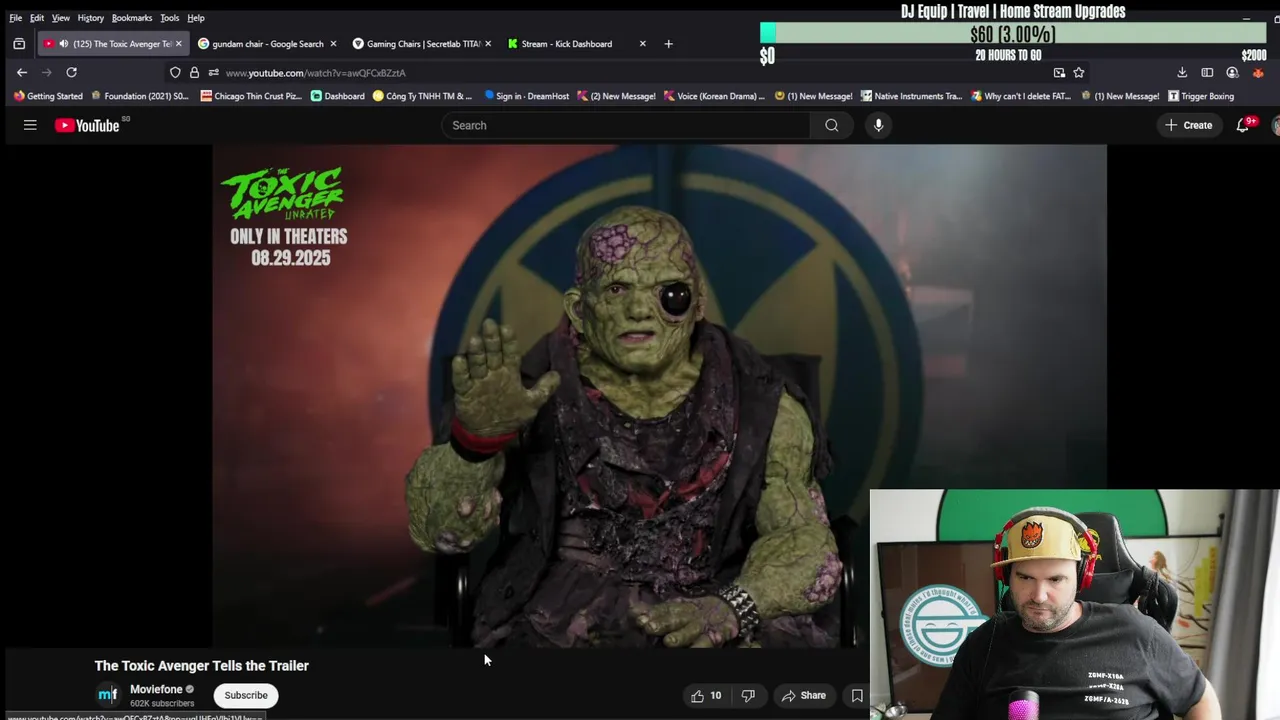Close the Kick Dashboard tab
This screenshot has height=720, width=1280.
click(x=642, y=44)
